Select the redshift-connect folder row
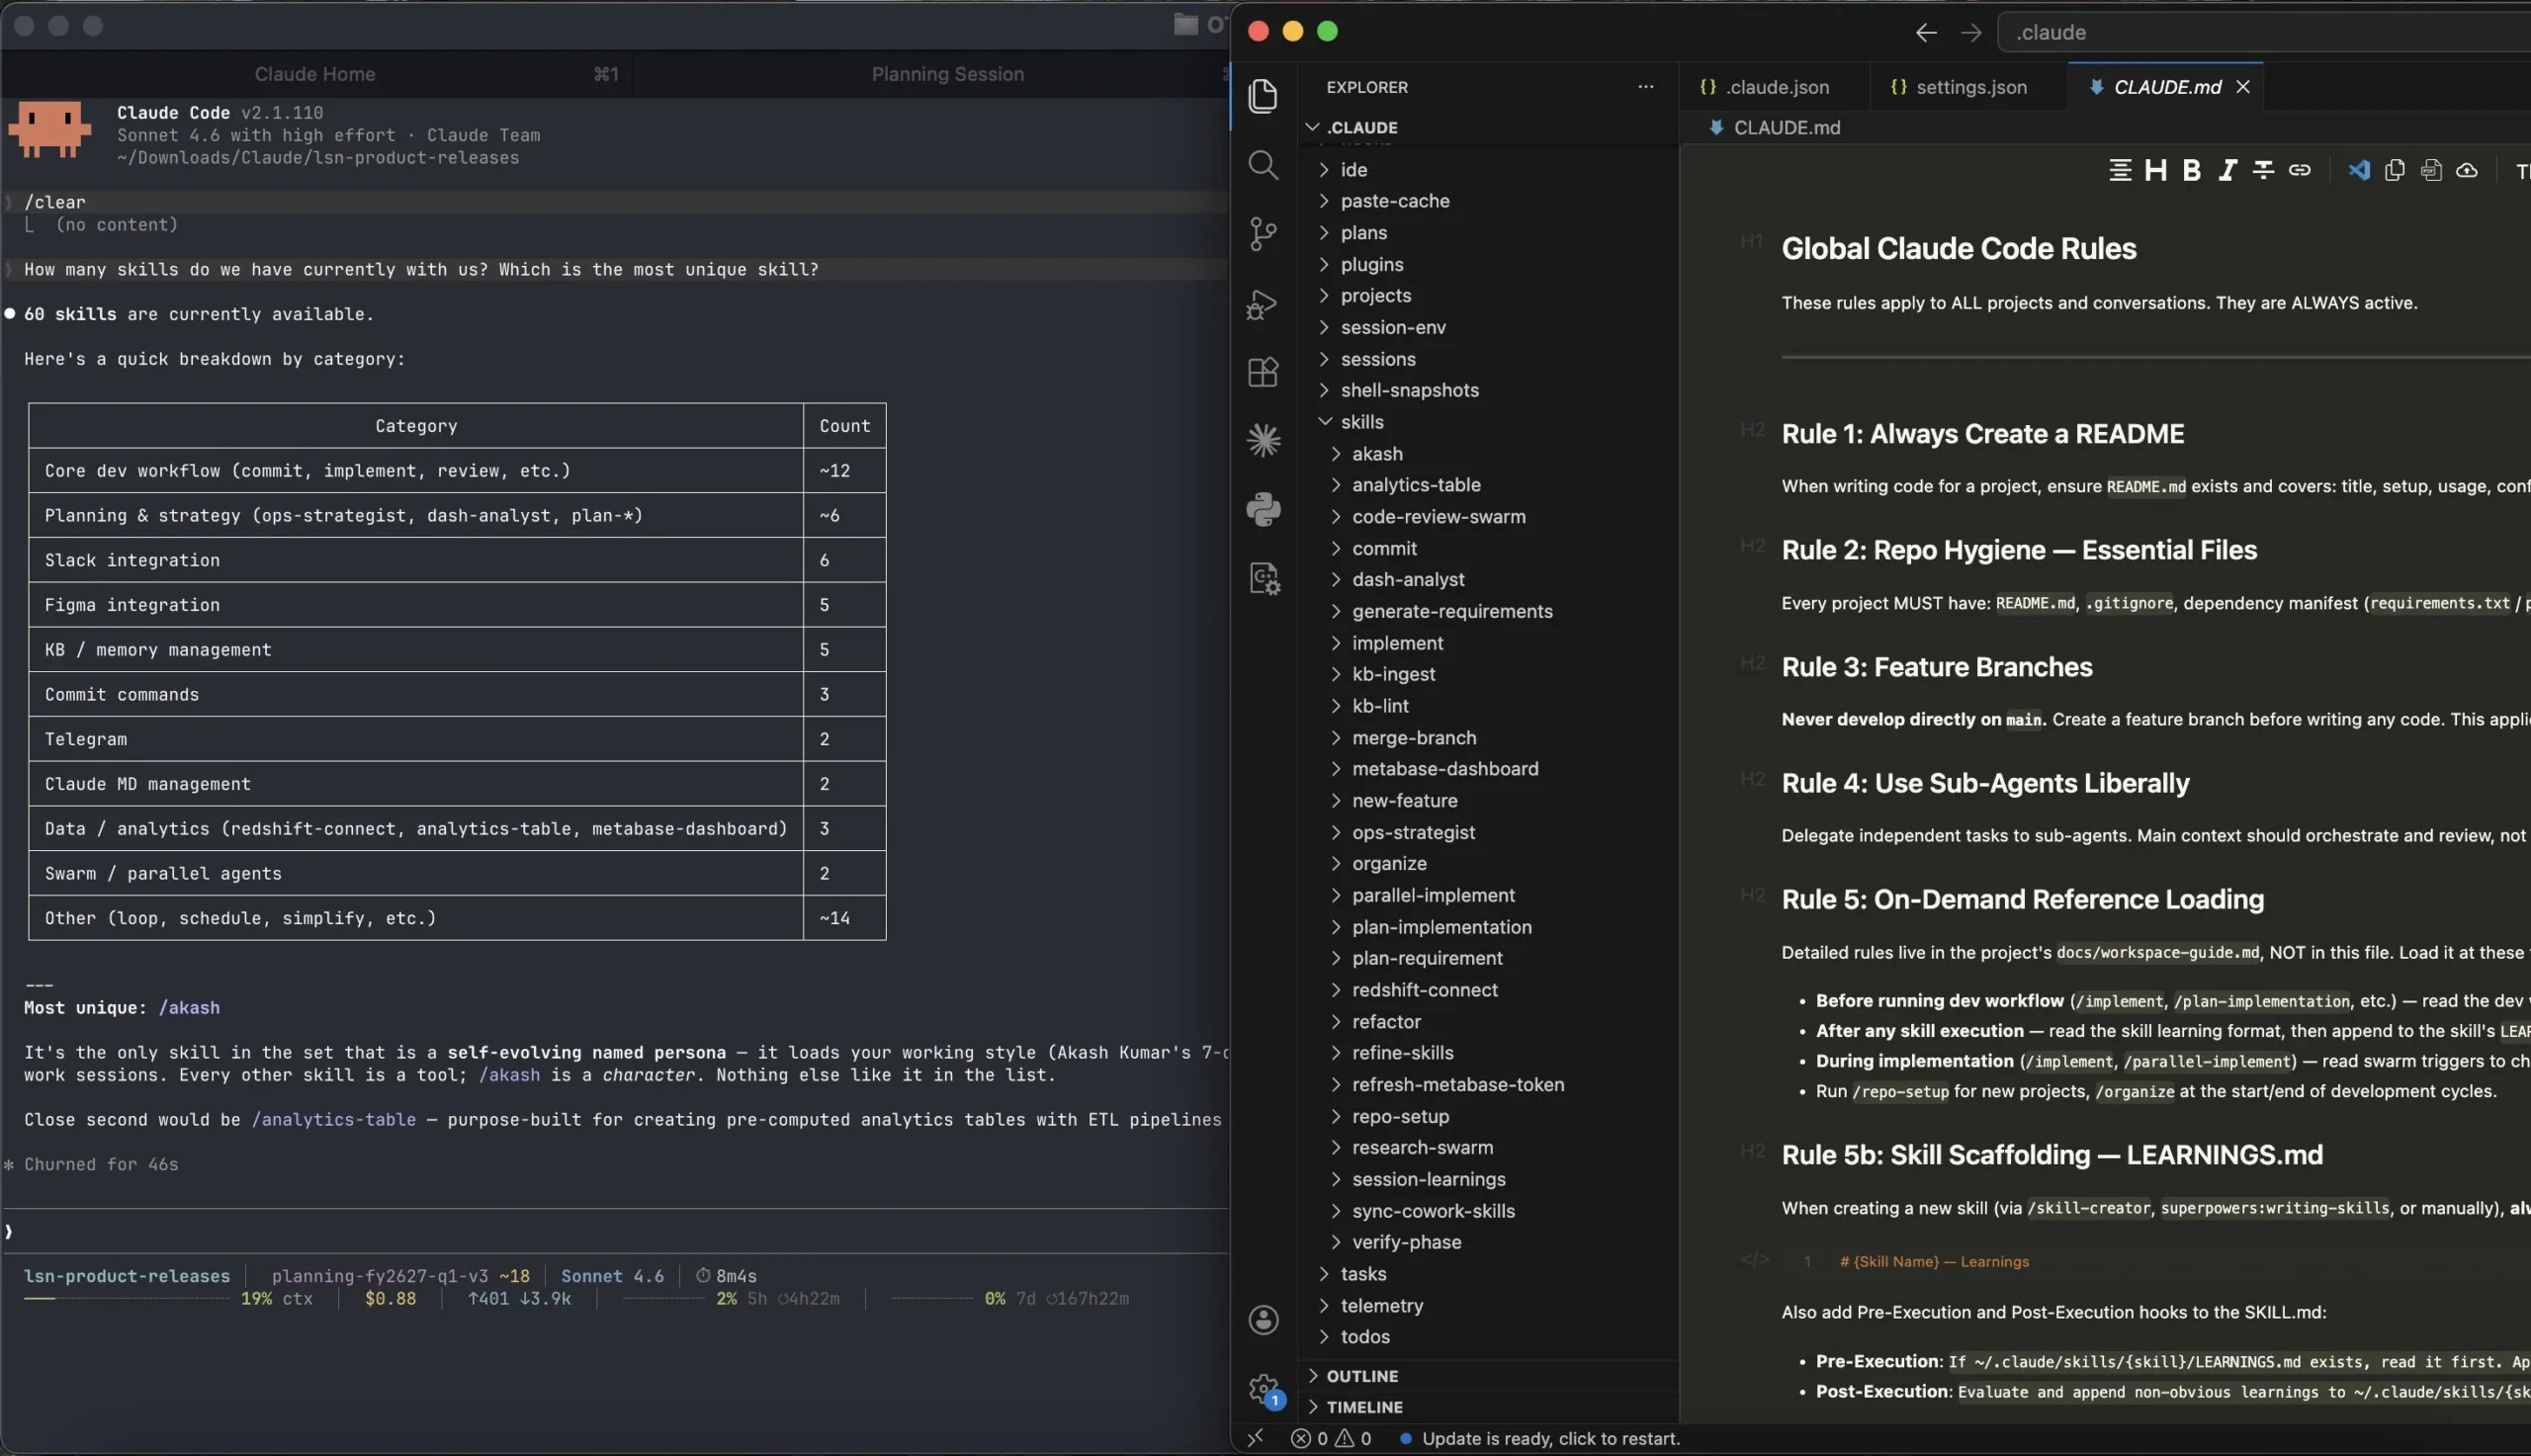The height and width of the screenshot is (1456, 2531). point(1488,990)
